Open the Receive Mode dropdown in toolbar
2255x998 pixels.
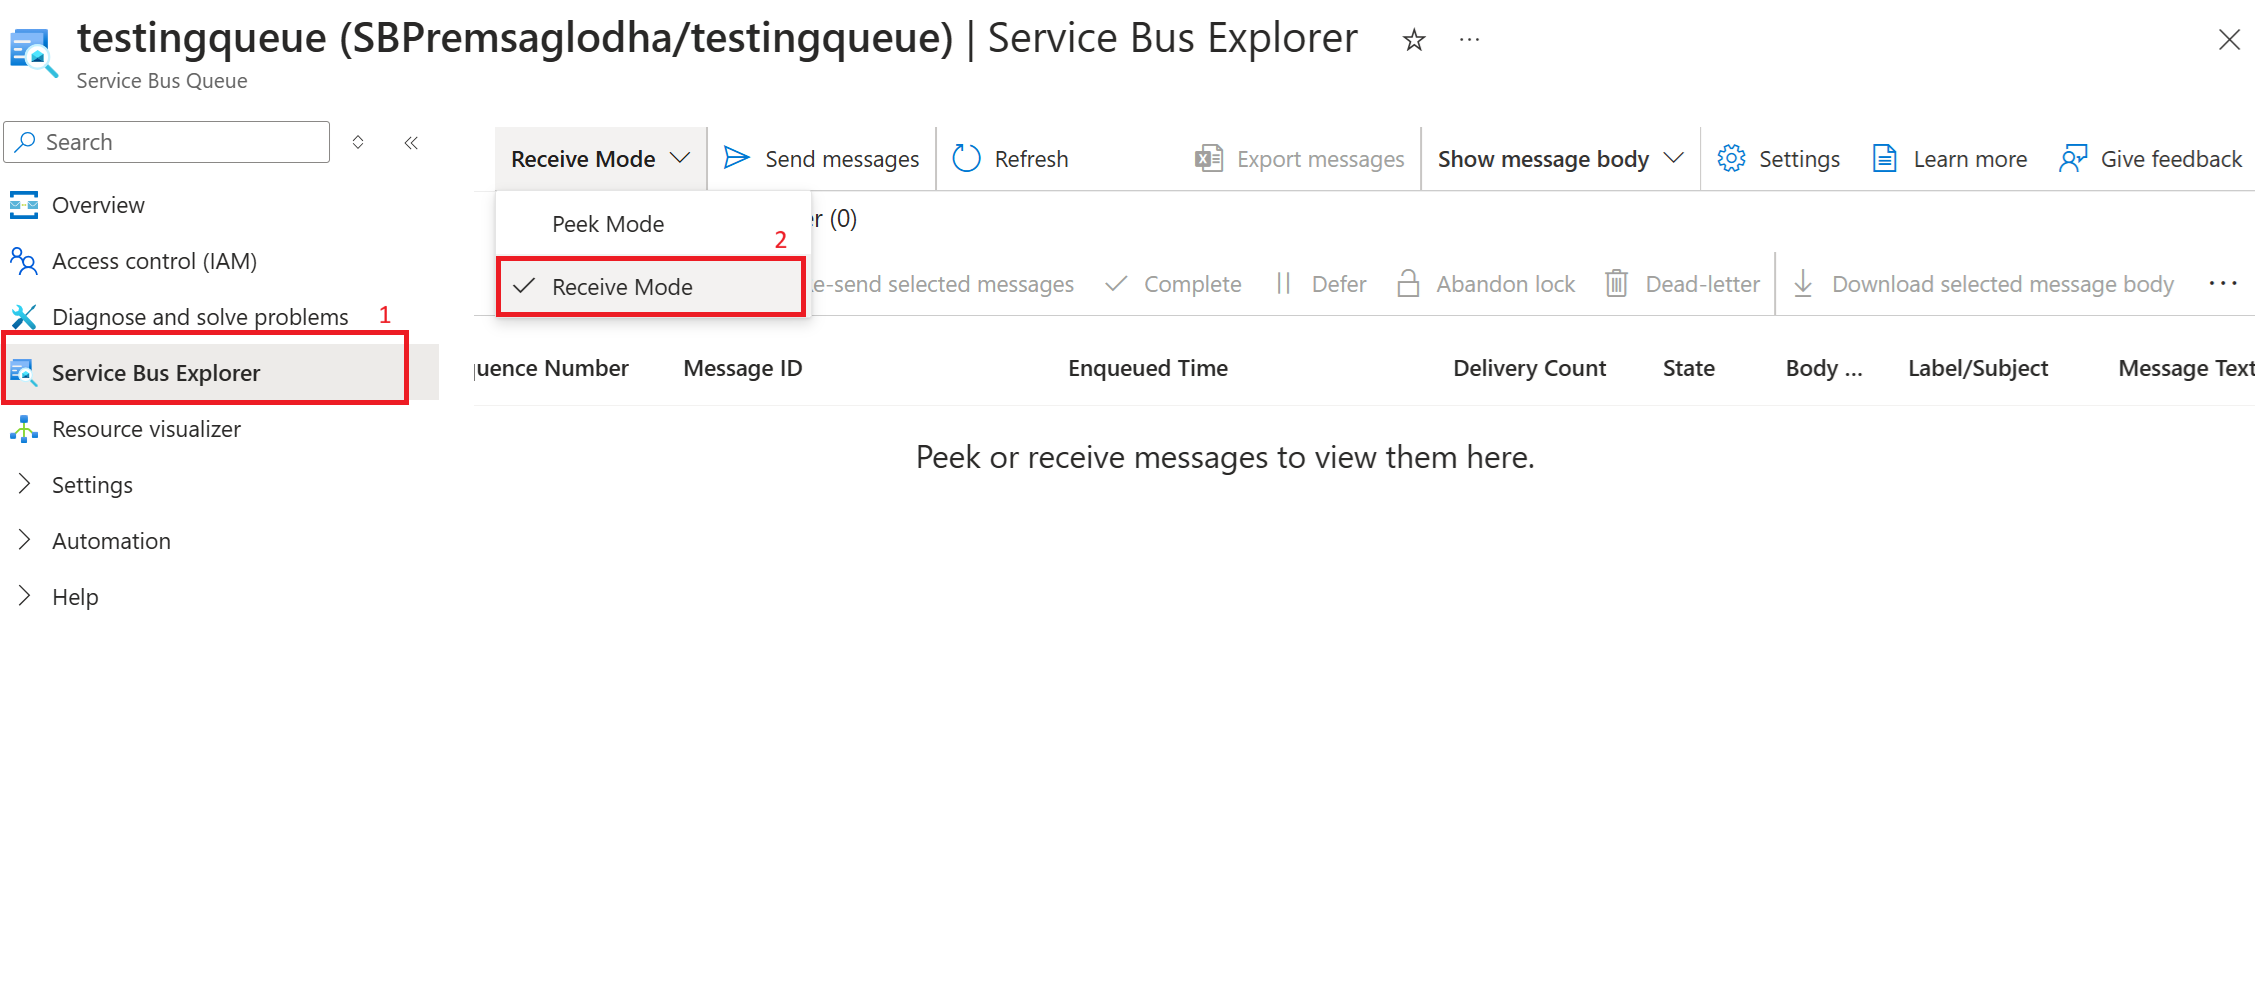601,159
